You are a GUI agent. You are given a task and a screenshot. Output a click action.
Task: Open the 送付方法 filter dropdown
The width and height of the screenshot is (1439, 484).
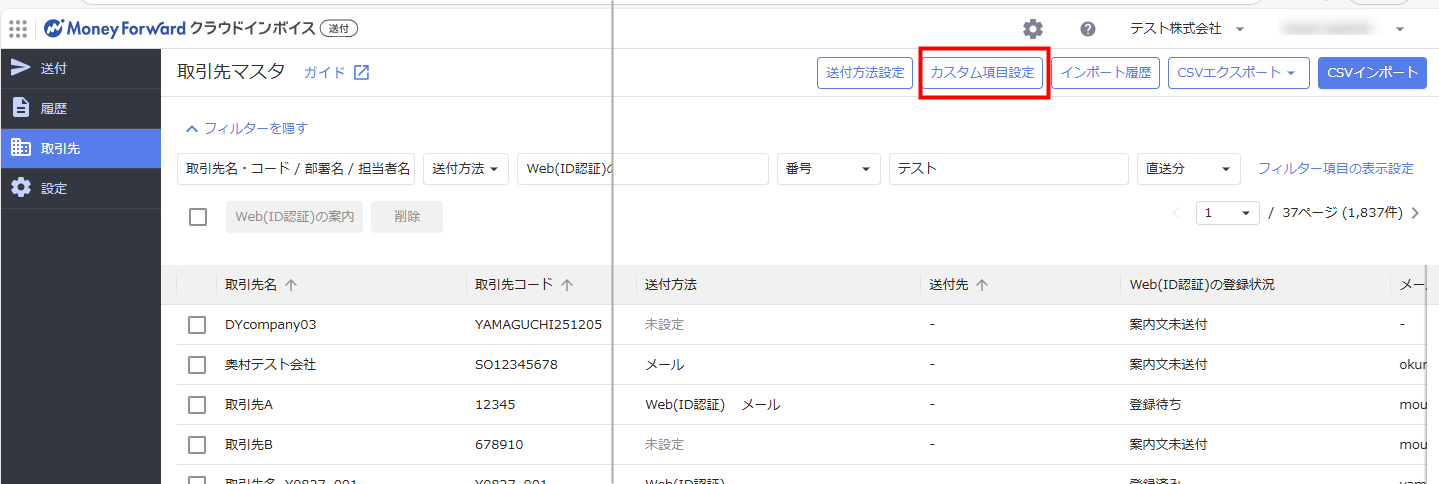click(x=466, y=169)
